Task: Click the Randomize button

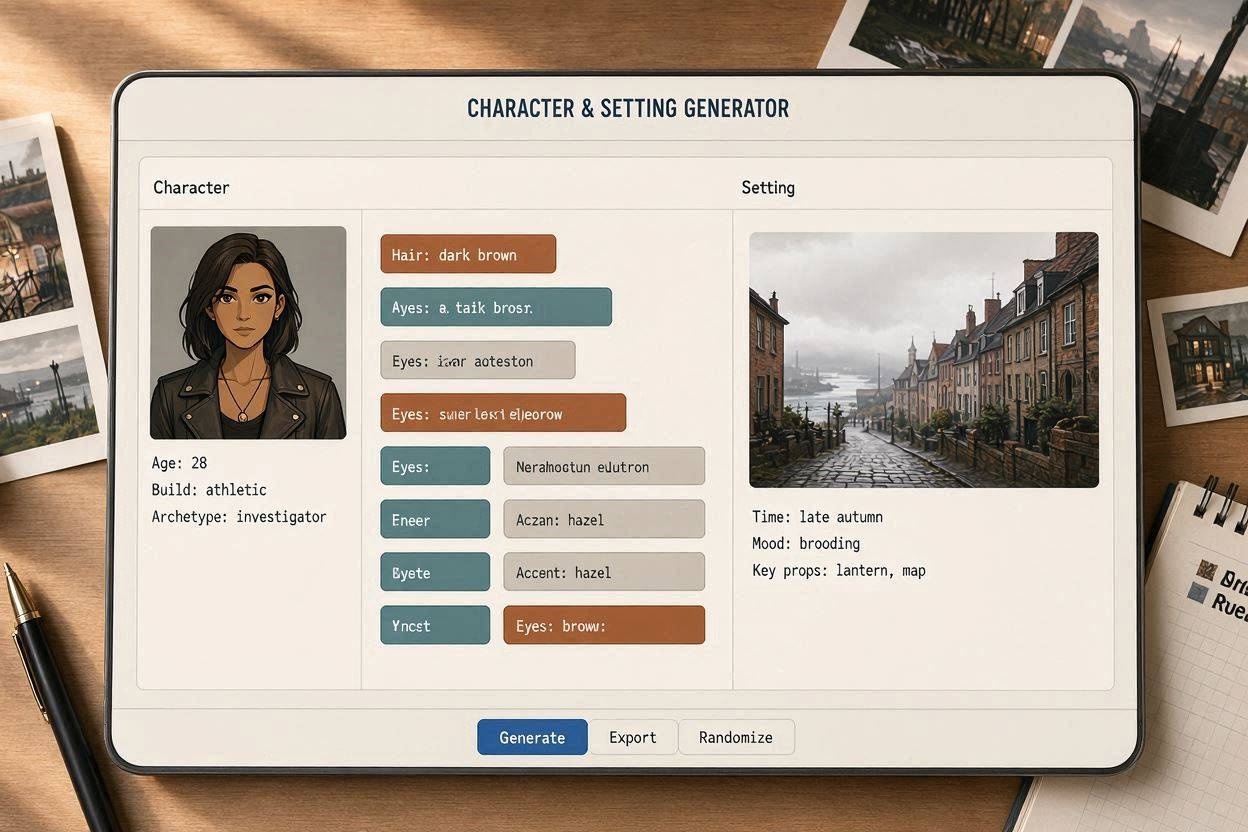Action: 736,737
